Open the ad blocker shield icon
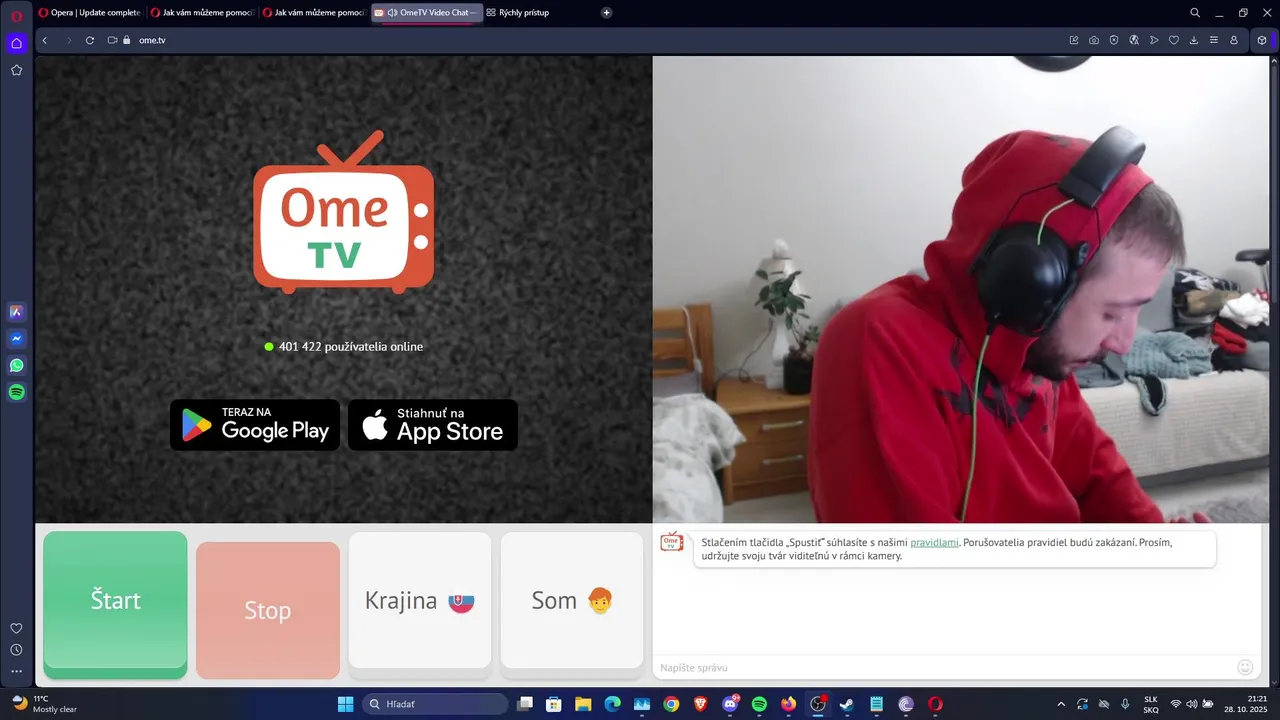The height and width of the screenshot is (720, 1280). click(x=1114, y=40)
